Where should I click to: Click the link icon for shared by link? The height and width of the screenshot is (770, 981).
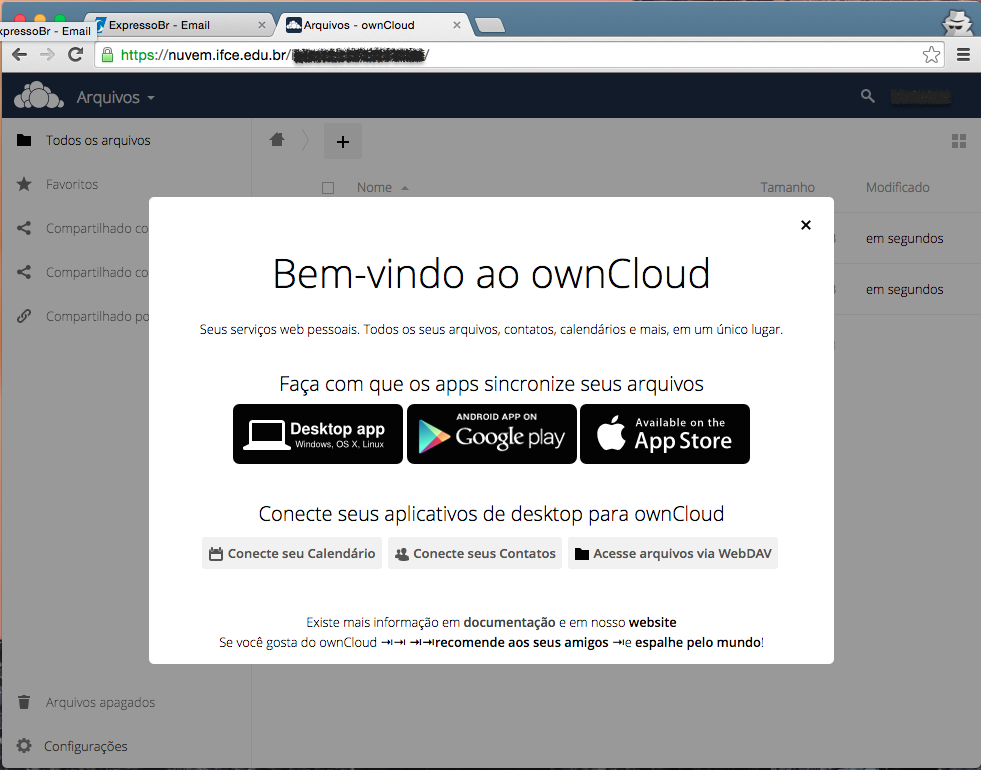(x=24, y=316)
